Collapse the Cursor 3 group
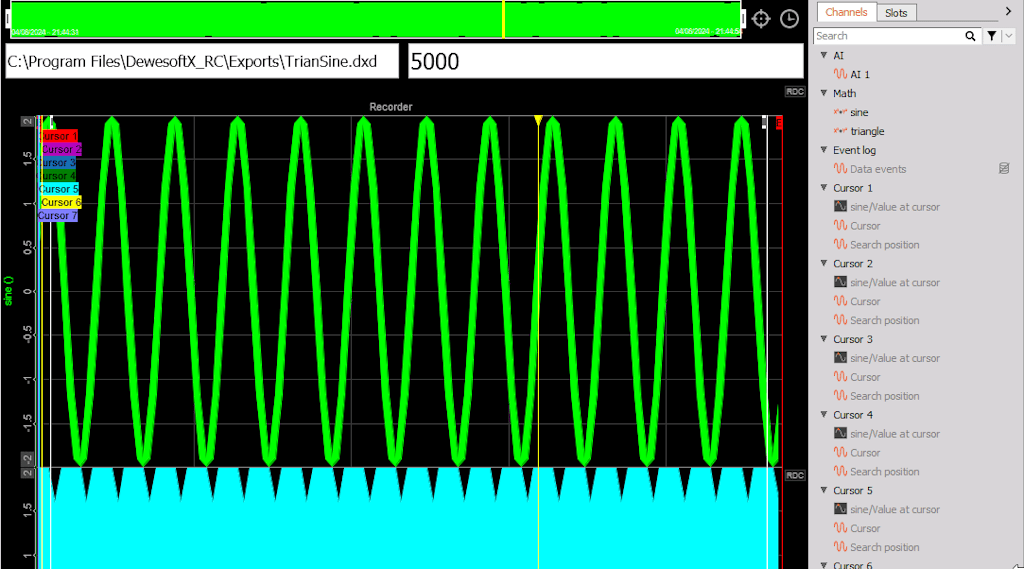This screenshot has height=569, width=1024. click(824, 339)
